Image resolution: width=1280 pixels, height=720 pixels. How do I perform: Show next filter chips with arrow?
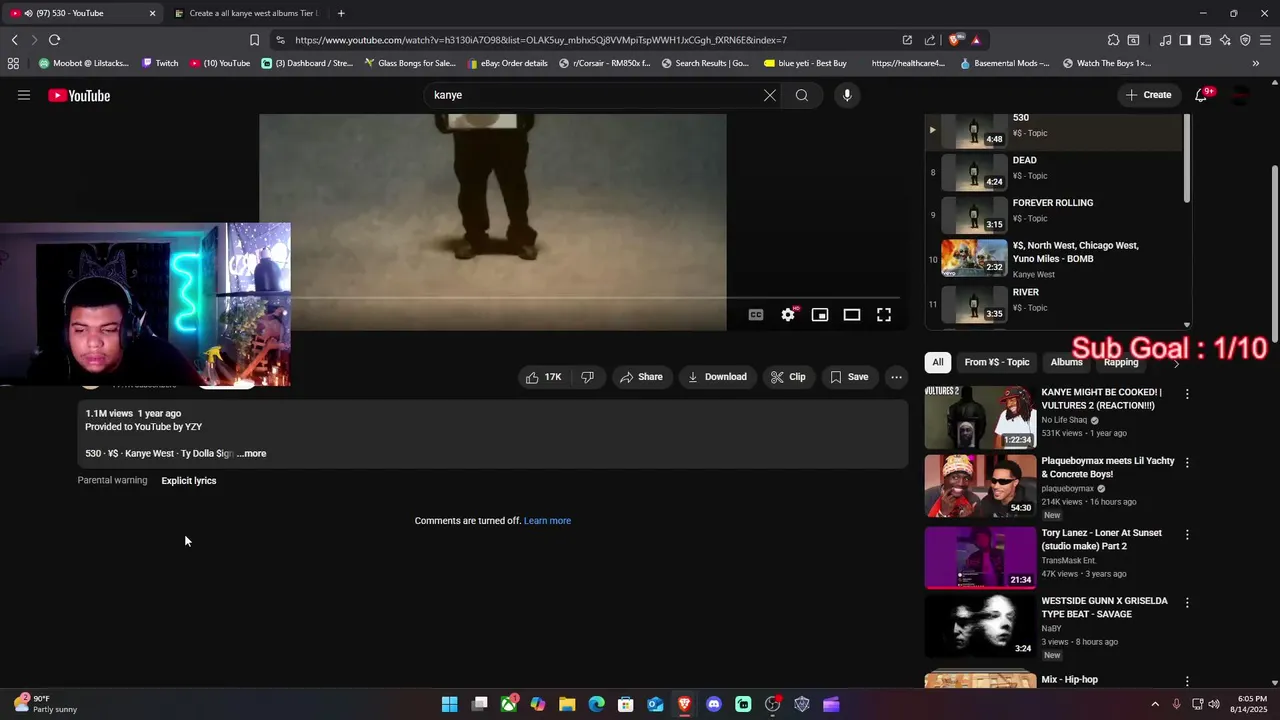(1176, 362)
